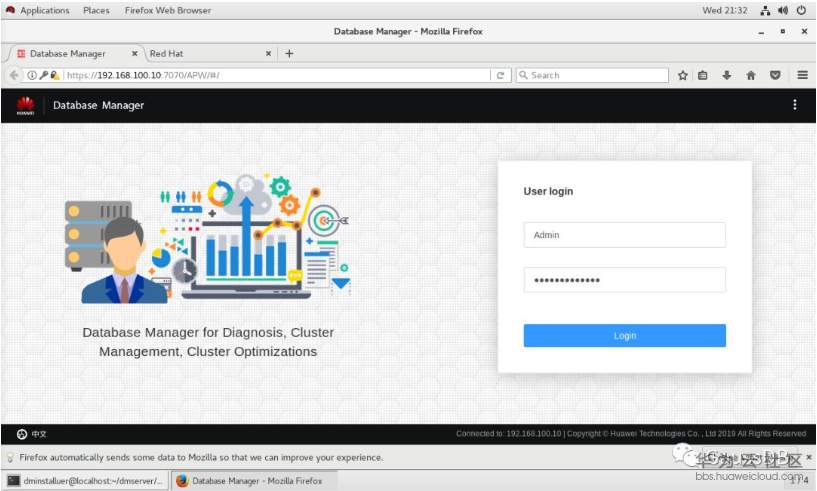Switch to the Database Manager tab
Viewport: 817px width, 491px height.
point(76,53)
